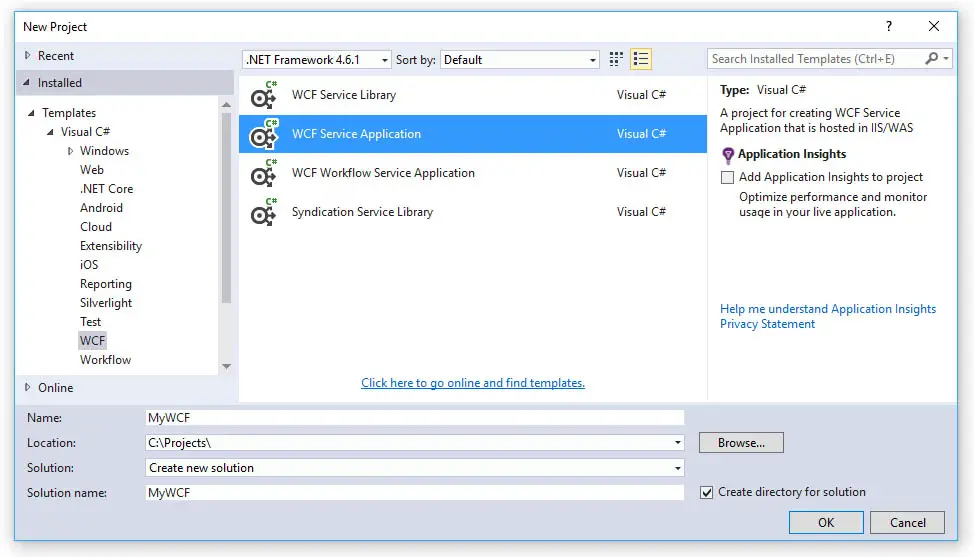Click the WCF Service Application gear icon
The height and width of the screenshot is (557, 974).
(264, 134)
